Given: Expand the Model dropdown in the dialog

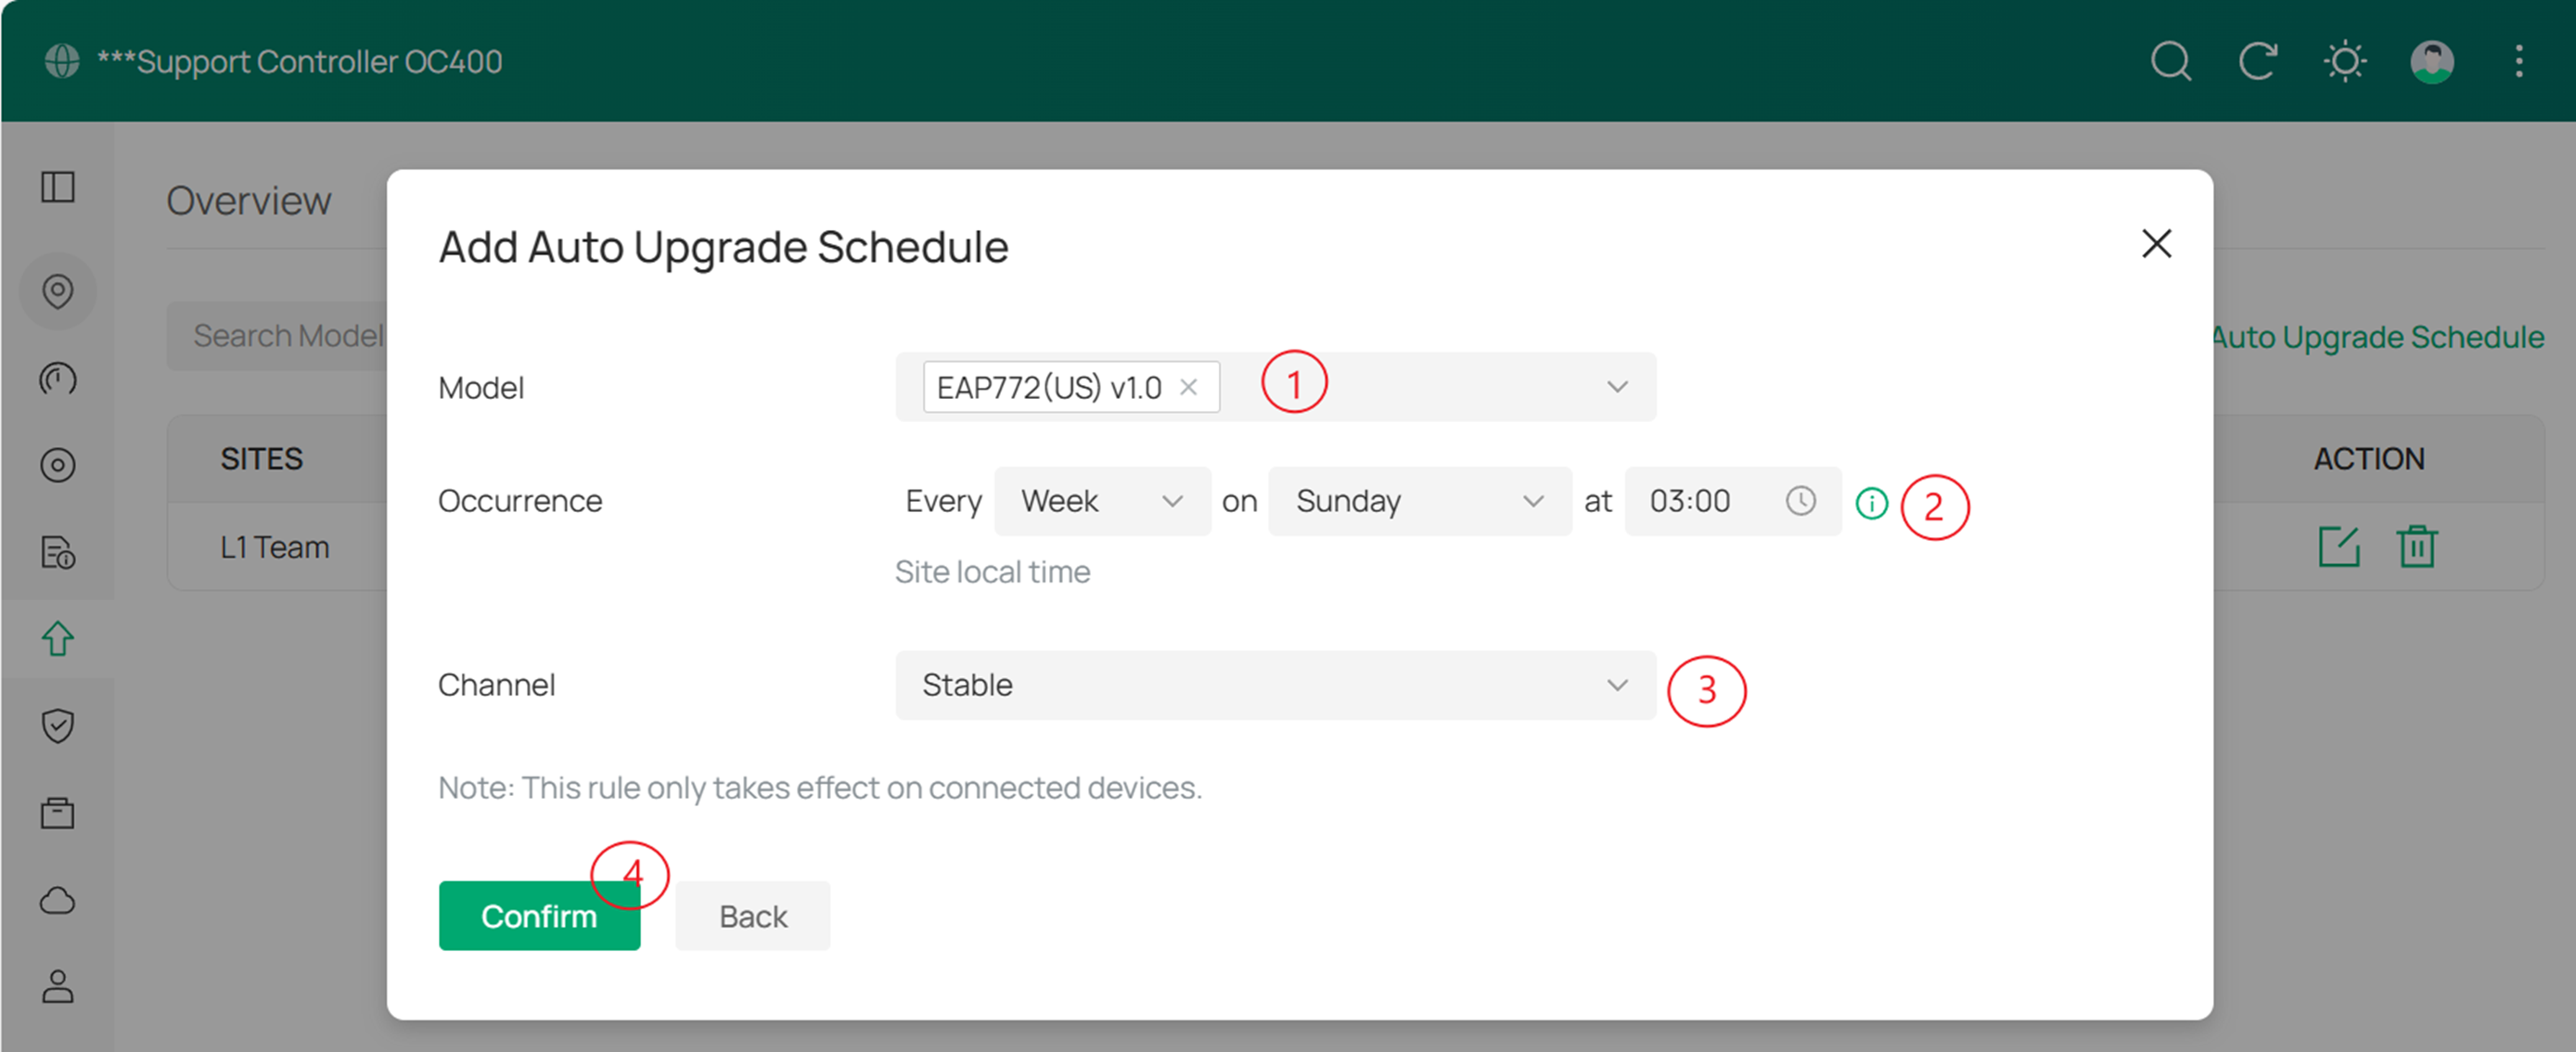Looking at the screenshot, I should (x=1616, y=387).
